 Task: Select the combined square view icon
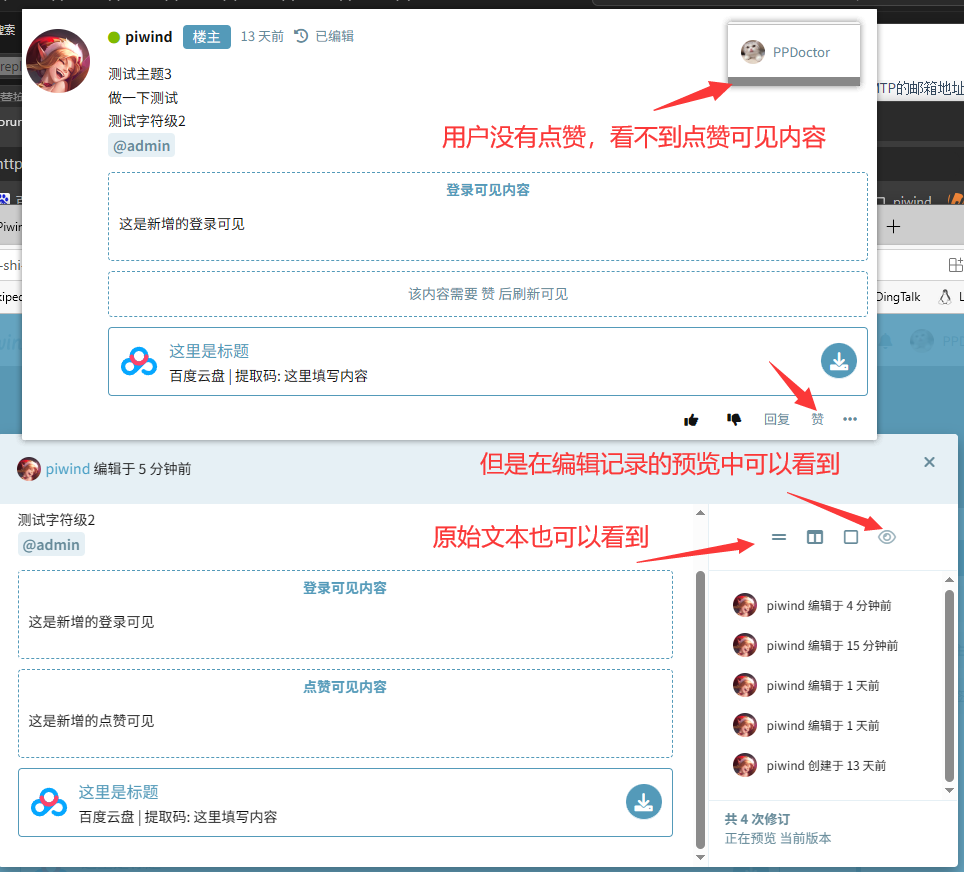851,537
